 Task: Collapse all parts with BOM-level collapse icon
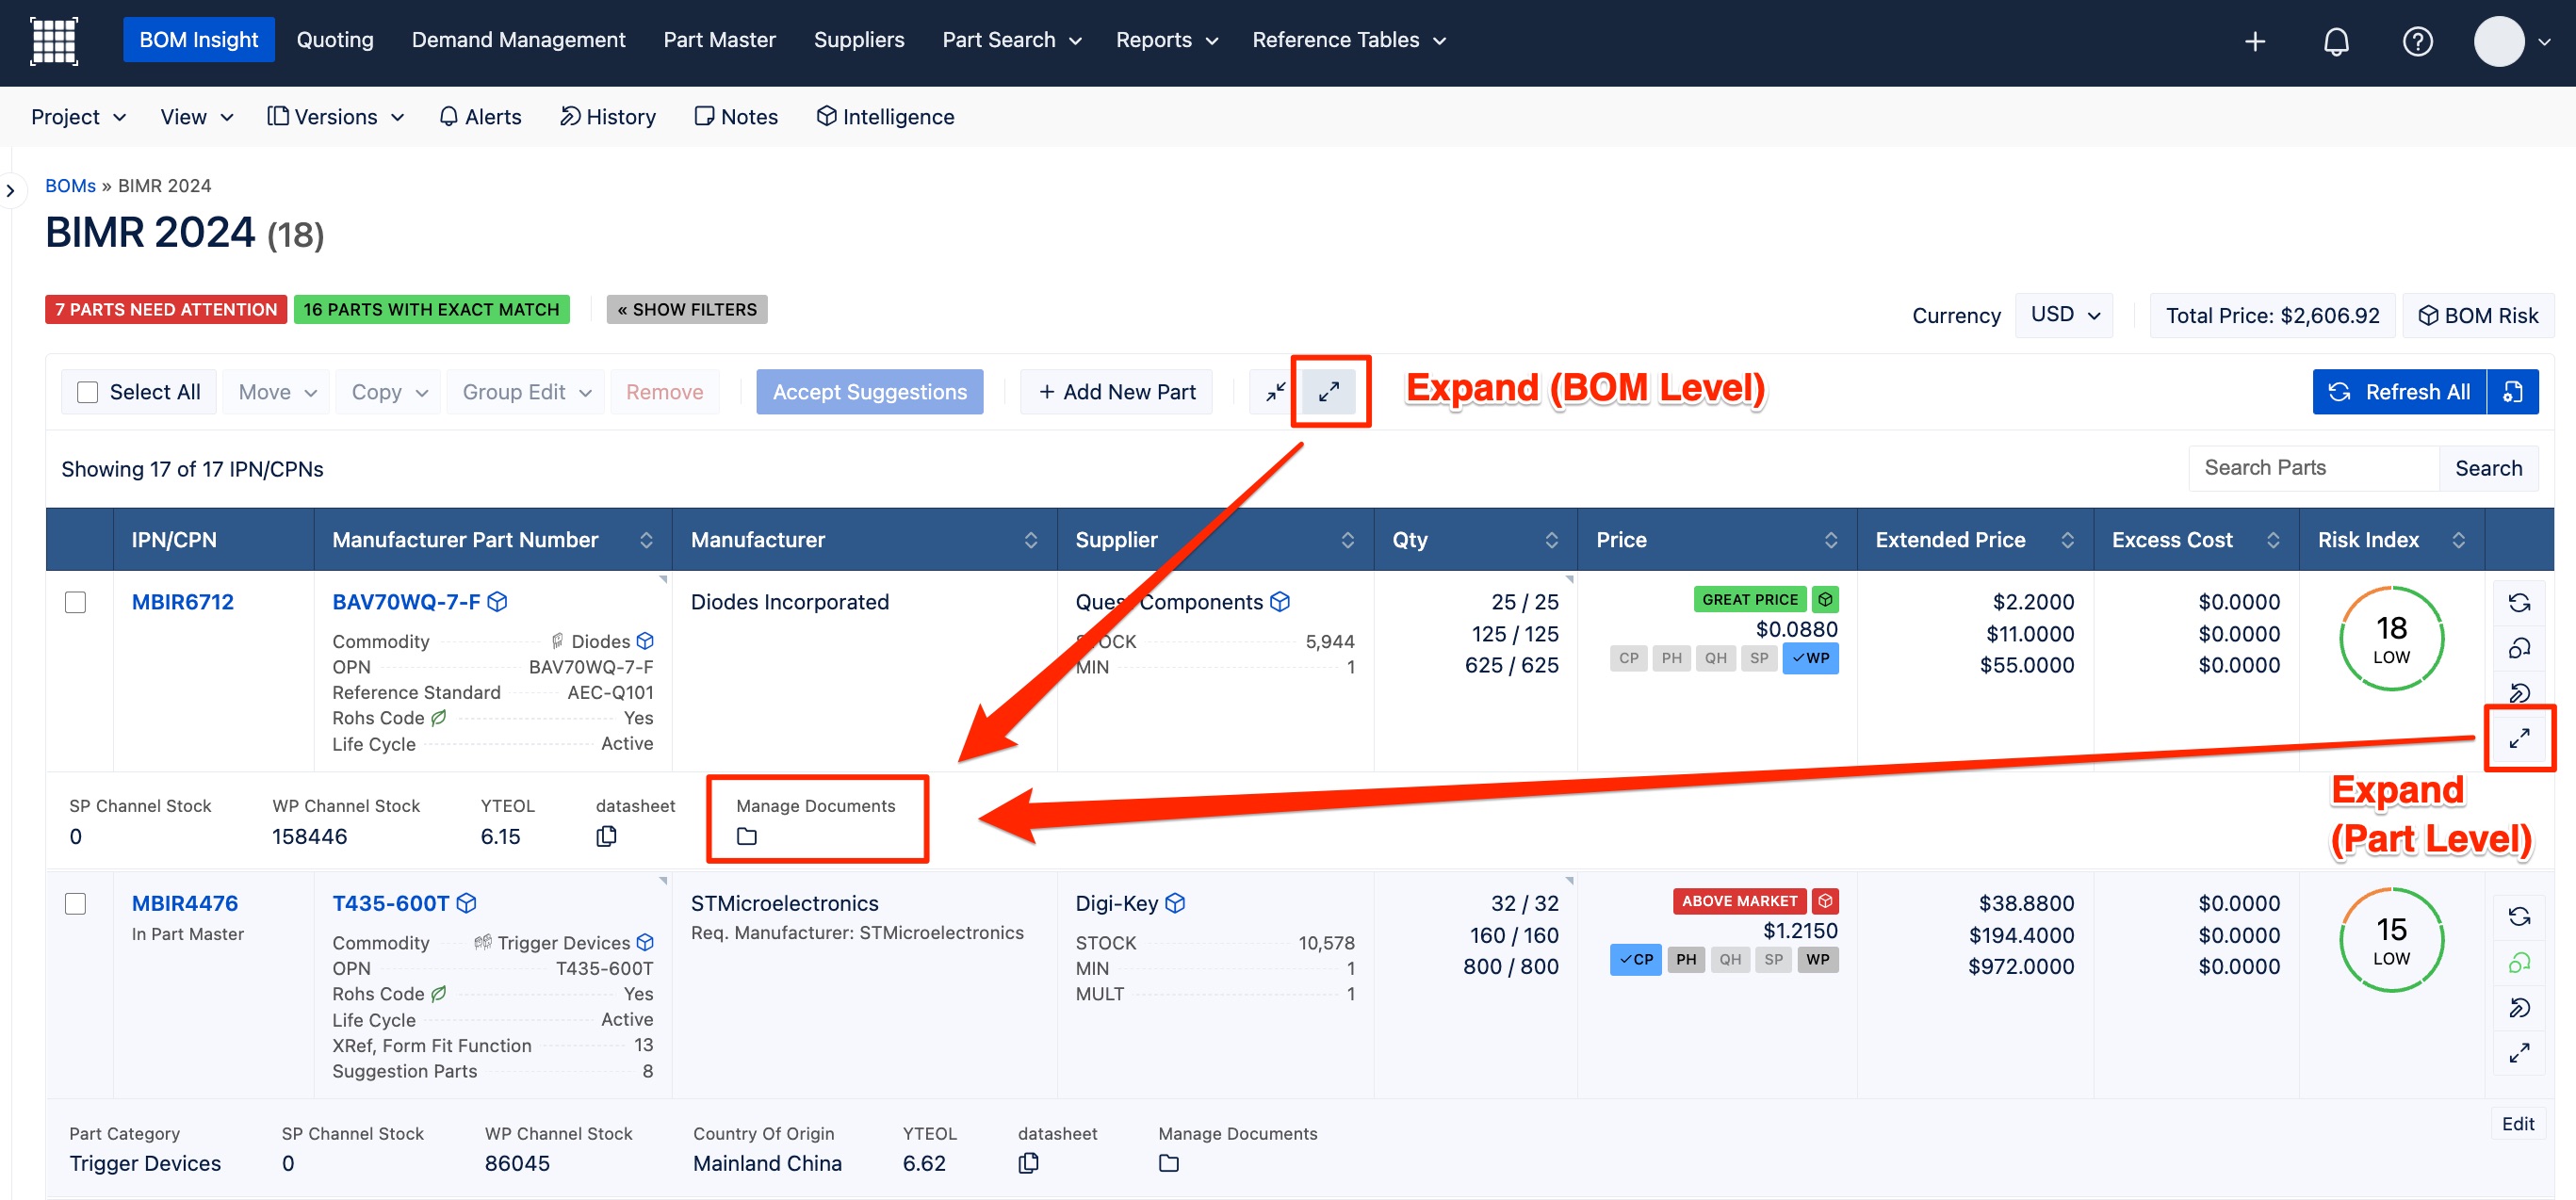1276,392
